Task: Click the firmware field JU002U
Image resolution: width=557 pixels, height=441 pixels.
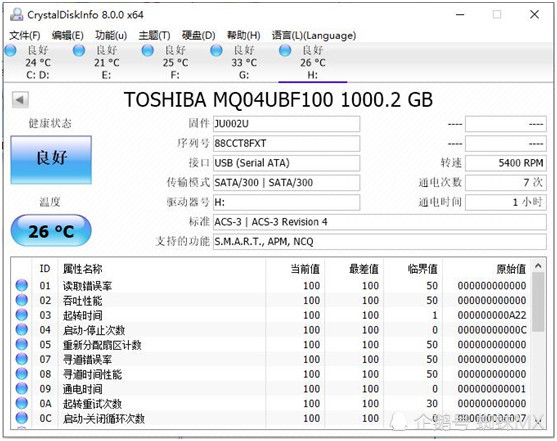Action: point(286,124)
